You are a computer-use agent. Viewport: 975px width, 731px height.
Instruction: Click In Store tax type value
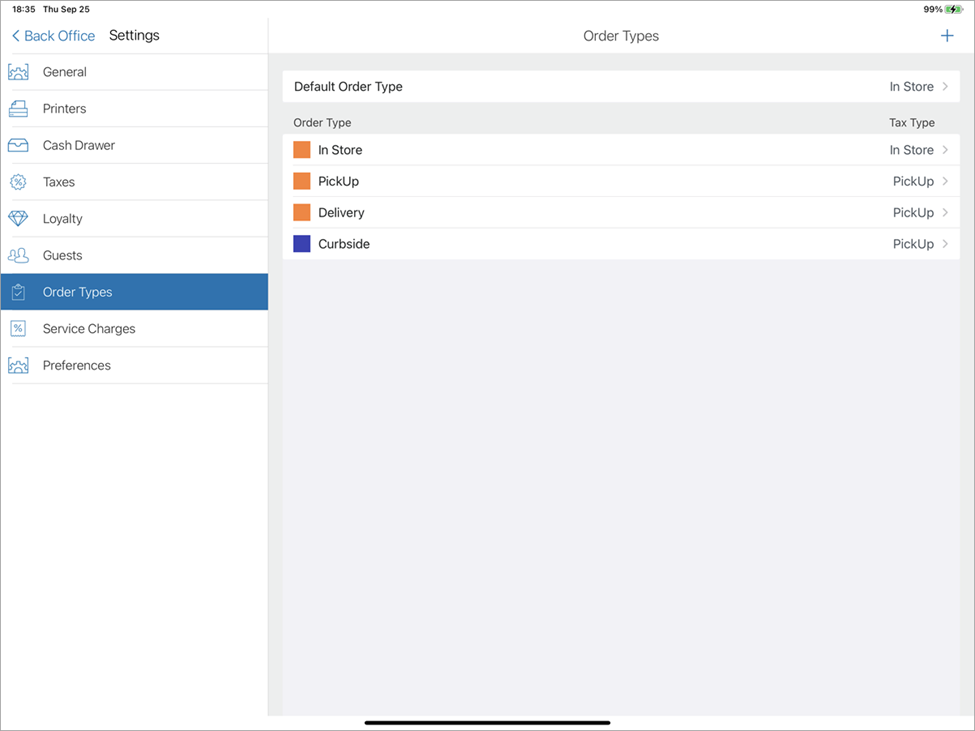[911, 150]
